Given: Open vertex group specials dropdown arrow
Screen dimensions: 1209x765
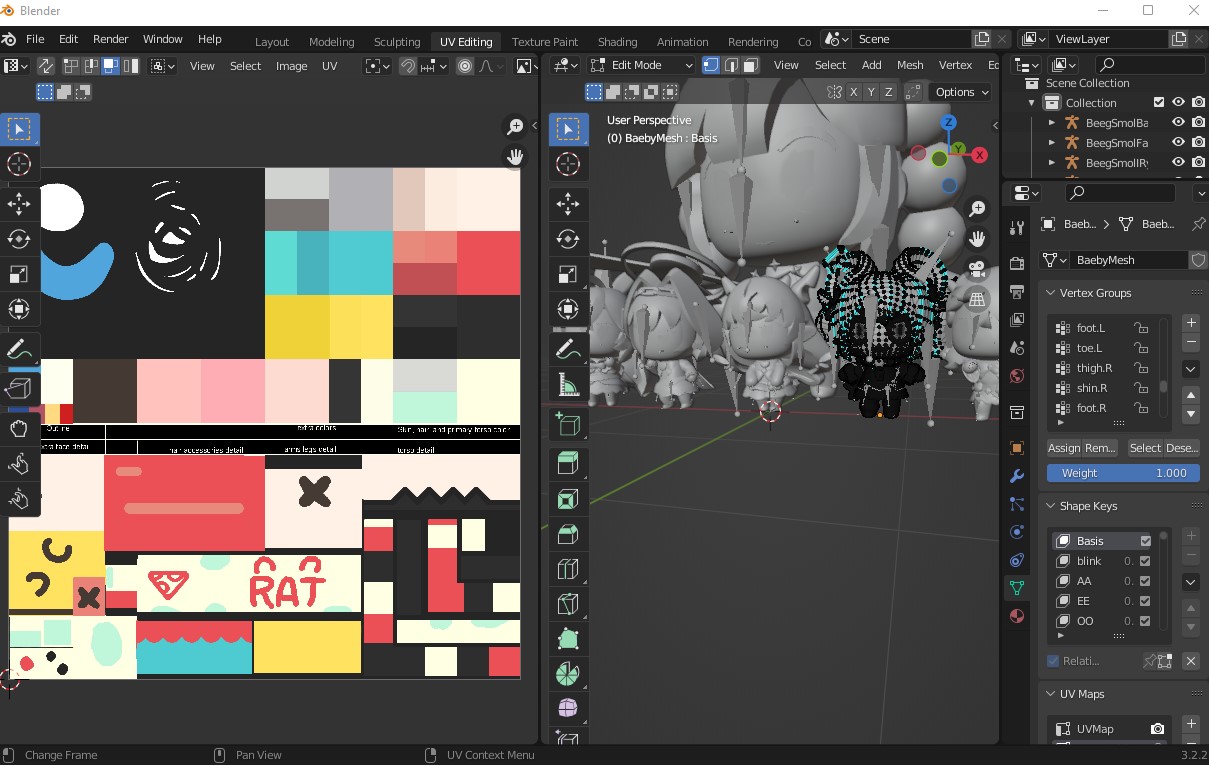Looking at the screenshot, I should pos(1191,369).
